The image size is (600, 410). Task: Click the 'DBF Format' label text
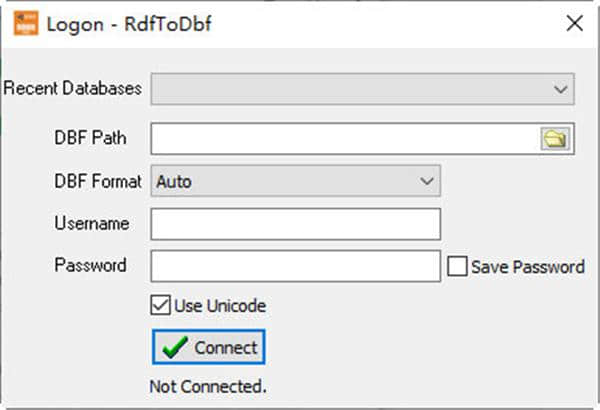pos(98,181)
